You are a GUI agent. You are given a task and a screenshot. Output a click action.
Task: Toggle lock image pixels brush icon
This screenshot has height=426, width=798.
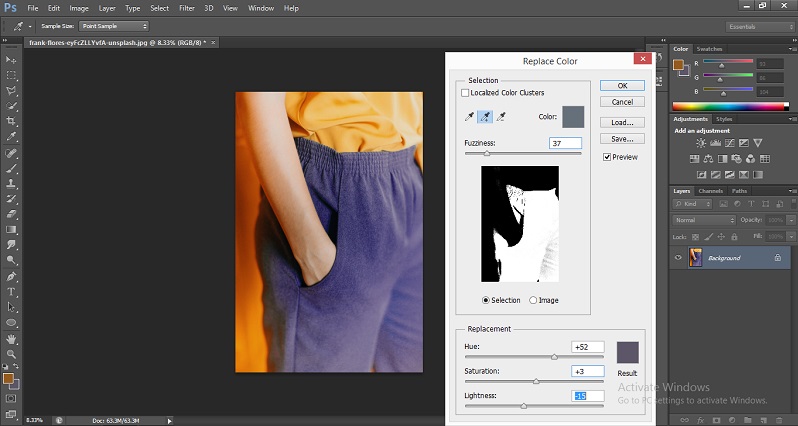click(x=708, y=237)
